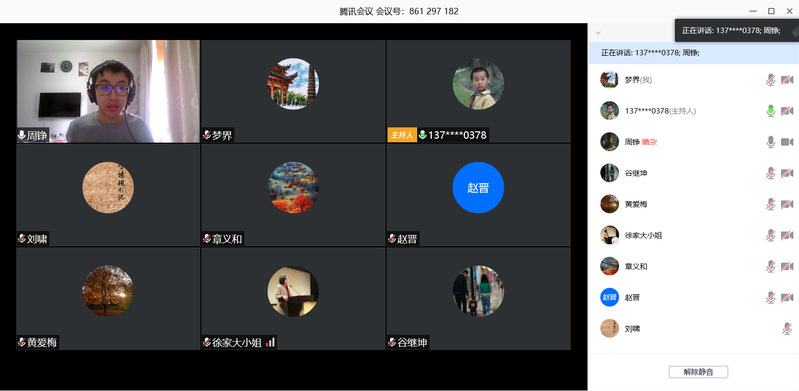Mute the green microphone of host 137****0378
Viewport: 799px width, 391px height.
[x=770, y=111]
